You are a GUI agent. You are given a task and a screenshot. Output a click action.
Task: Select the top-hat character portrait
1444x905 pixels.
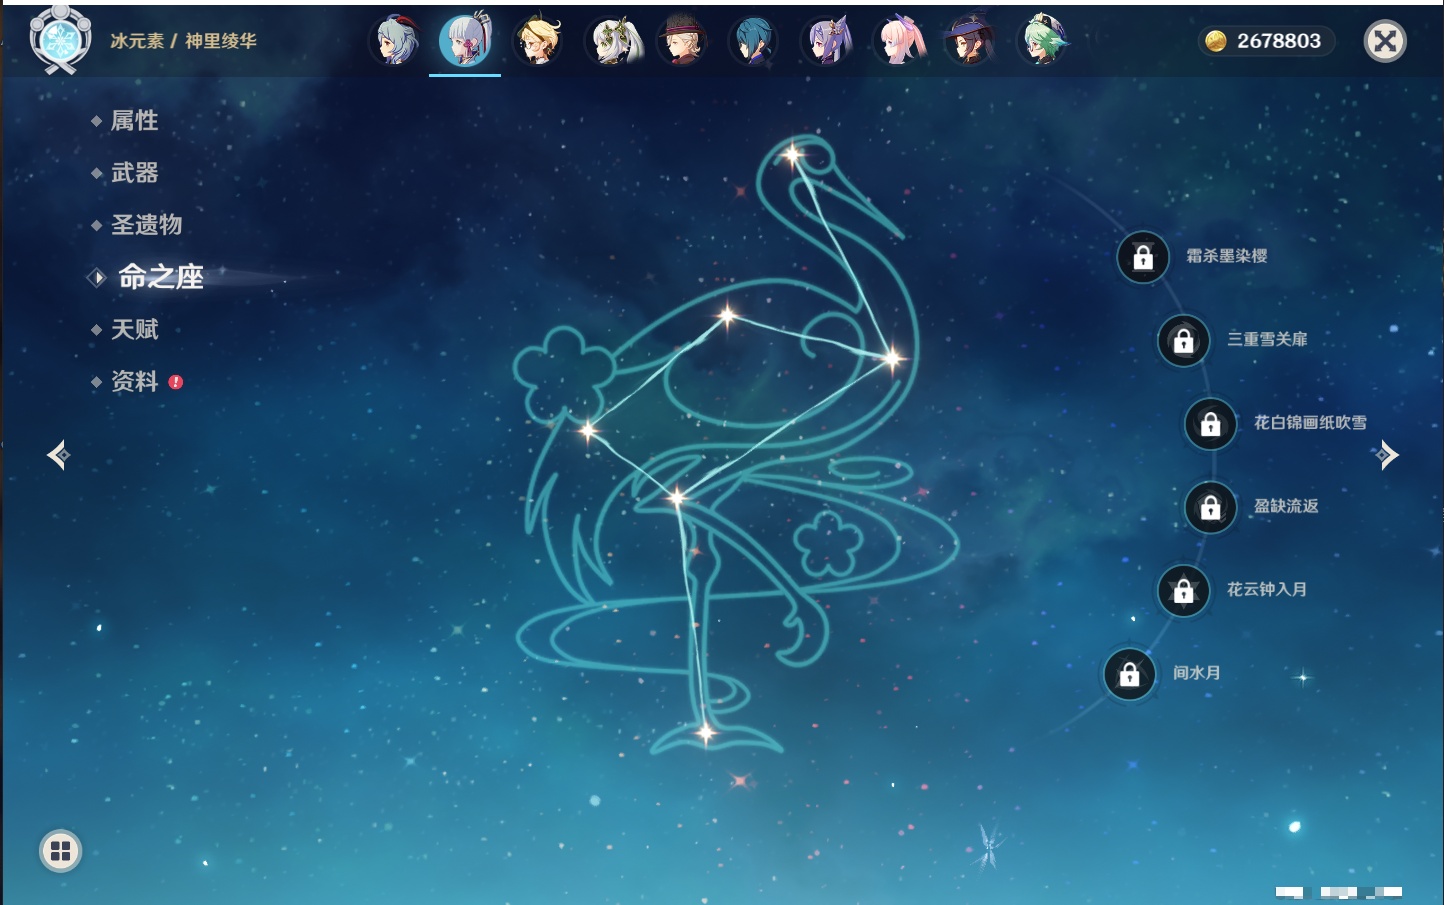point(682,41)
